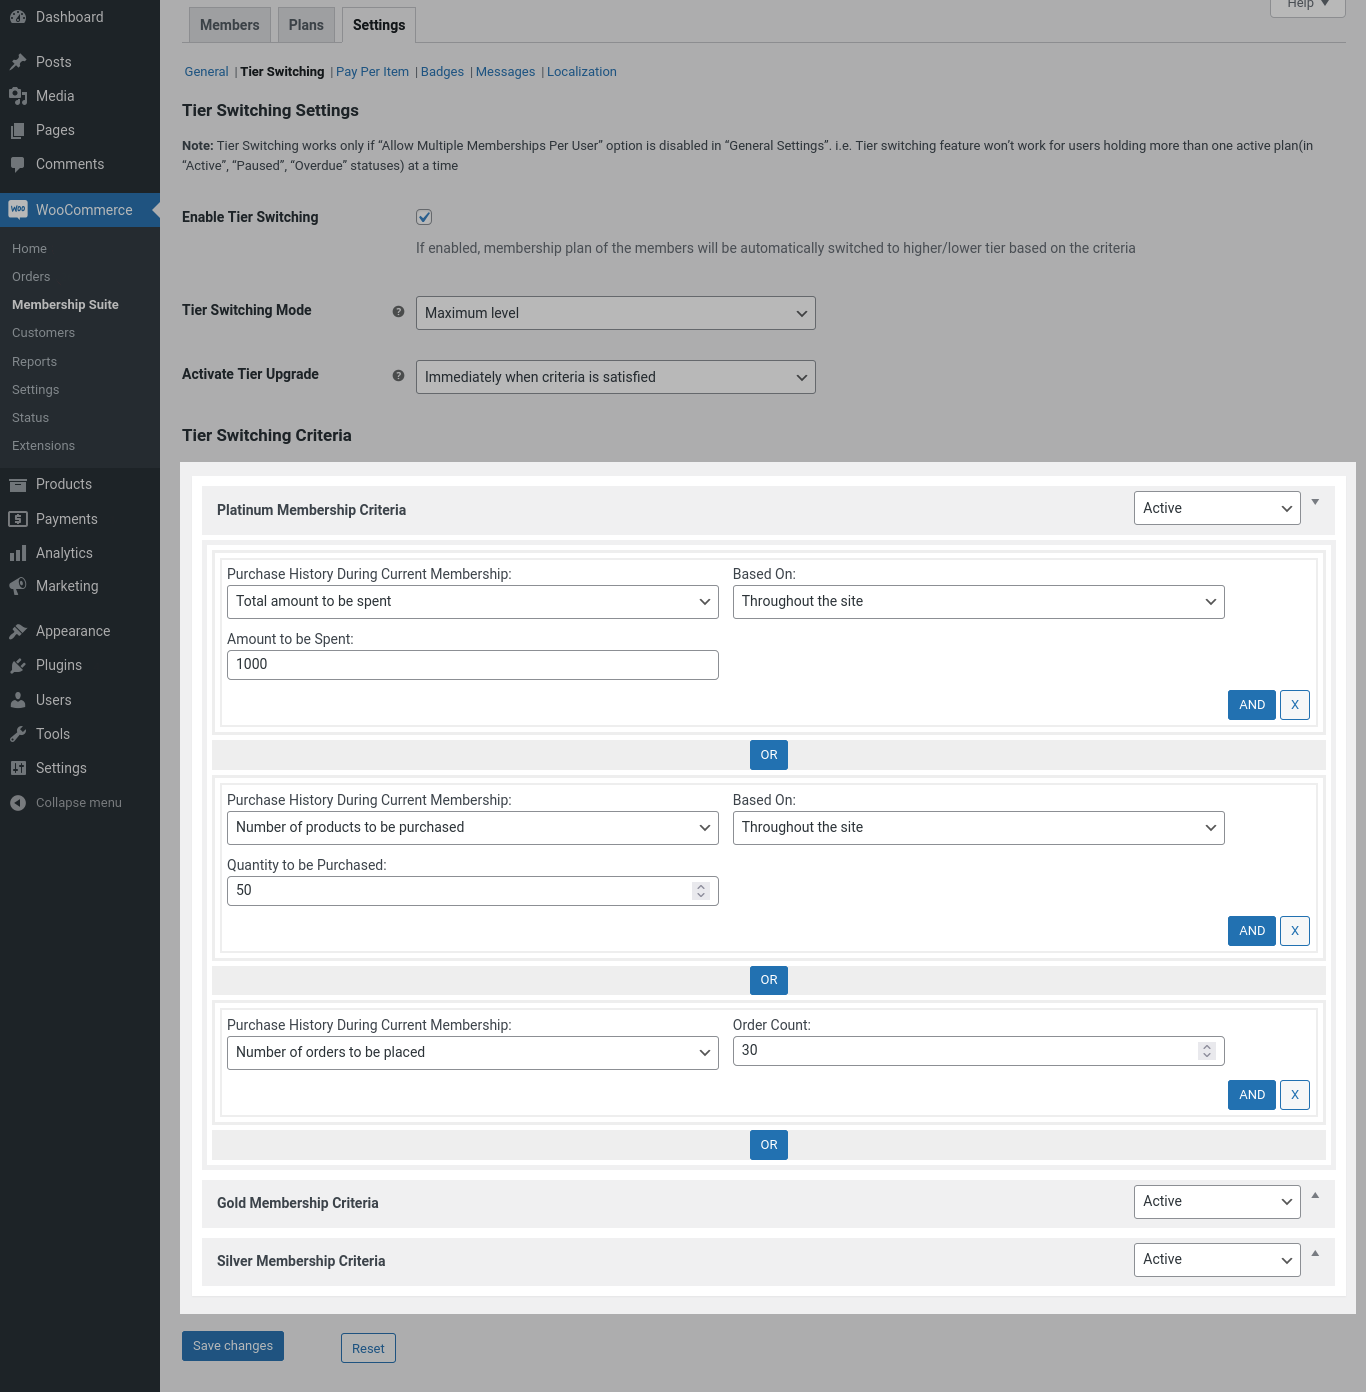
Task: Click the Amount to be Spent field
Action: pyautogui.click(x=472, y=664)
